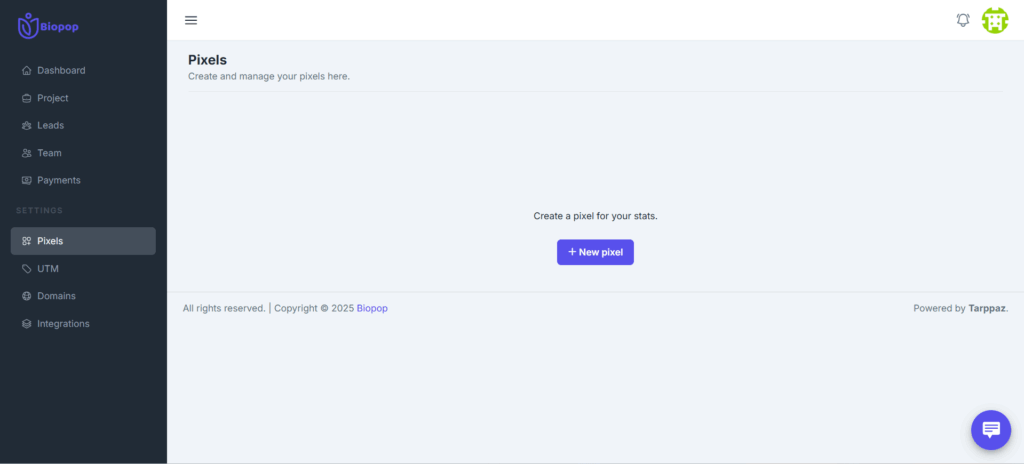
Task: Click the New pixel button
Action: coord(595,252)
